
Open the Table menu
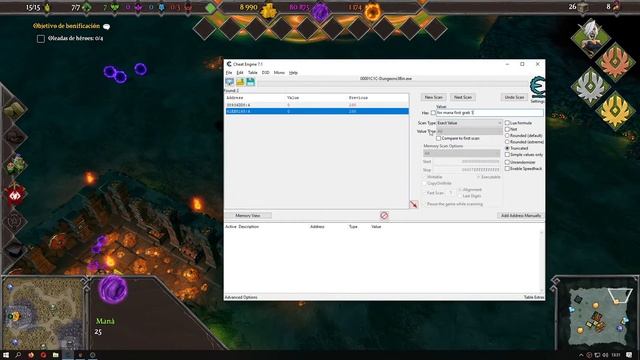[x=253, y=73]
